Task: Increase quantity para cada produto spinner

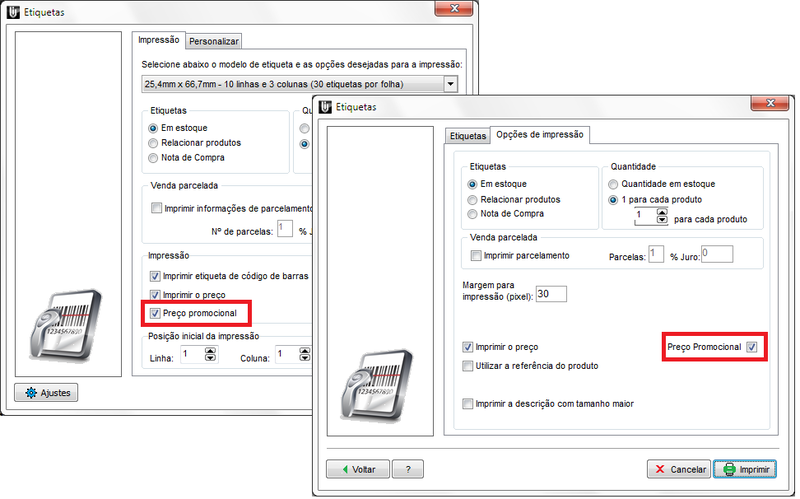Action: (x=660, y=211)
